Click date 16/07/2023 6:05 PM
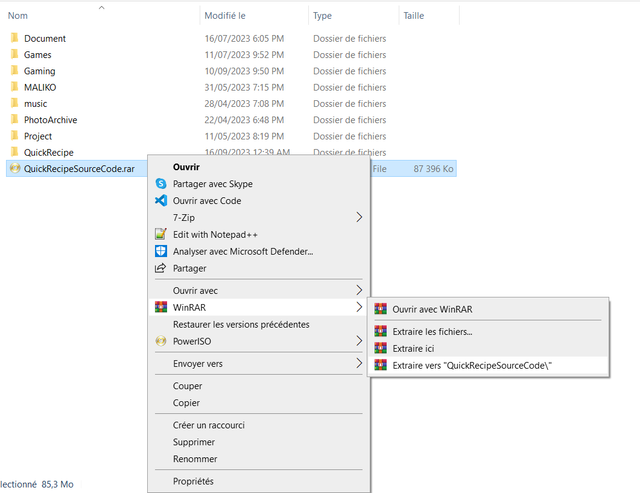640x493 pixels. click(244, 38)
